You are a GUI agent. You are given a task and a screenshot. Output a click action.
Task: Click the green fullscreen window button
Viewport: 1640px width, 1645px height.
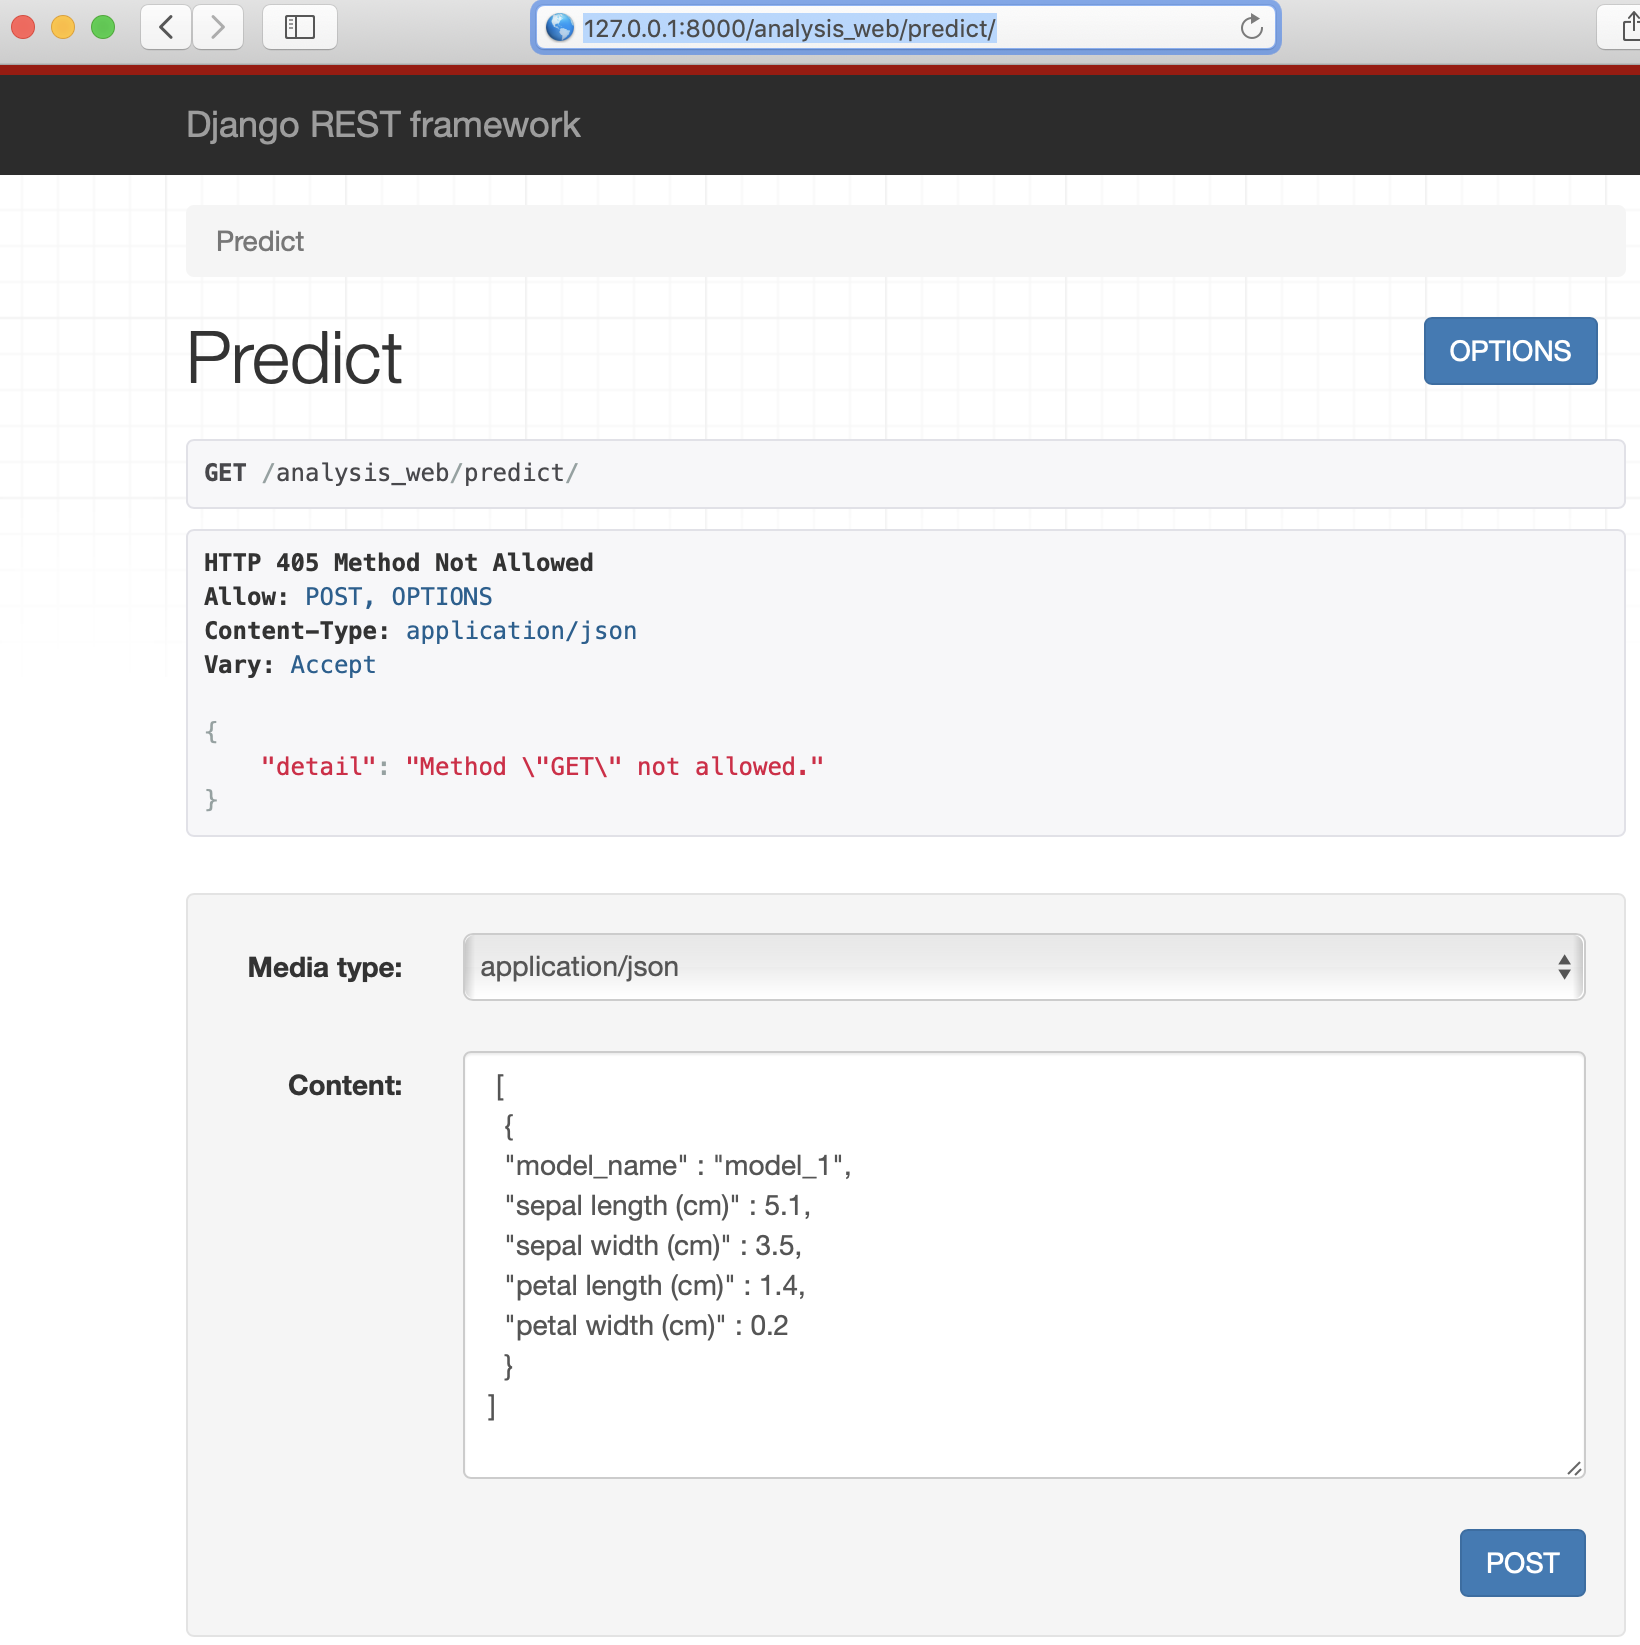point(103,27)
